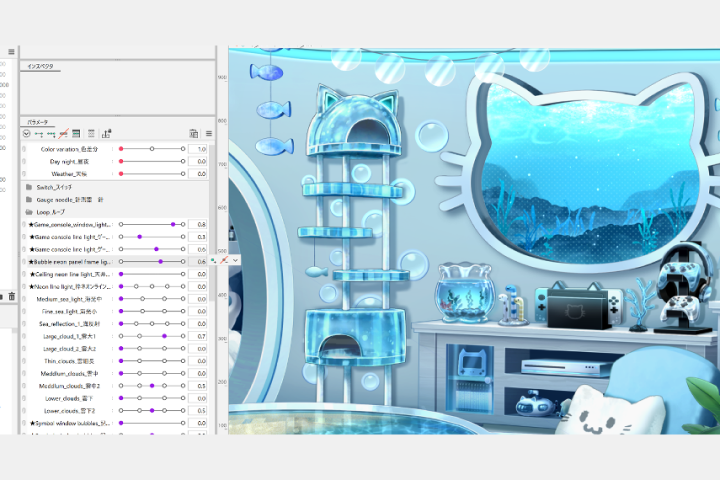Toggle lock on Weather parameter
The width and height of the screenshot is (720, 480).
24,174
